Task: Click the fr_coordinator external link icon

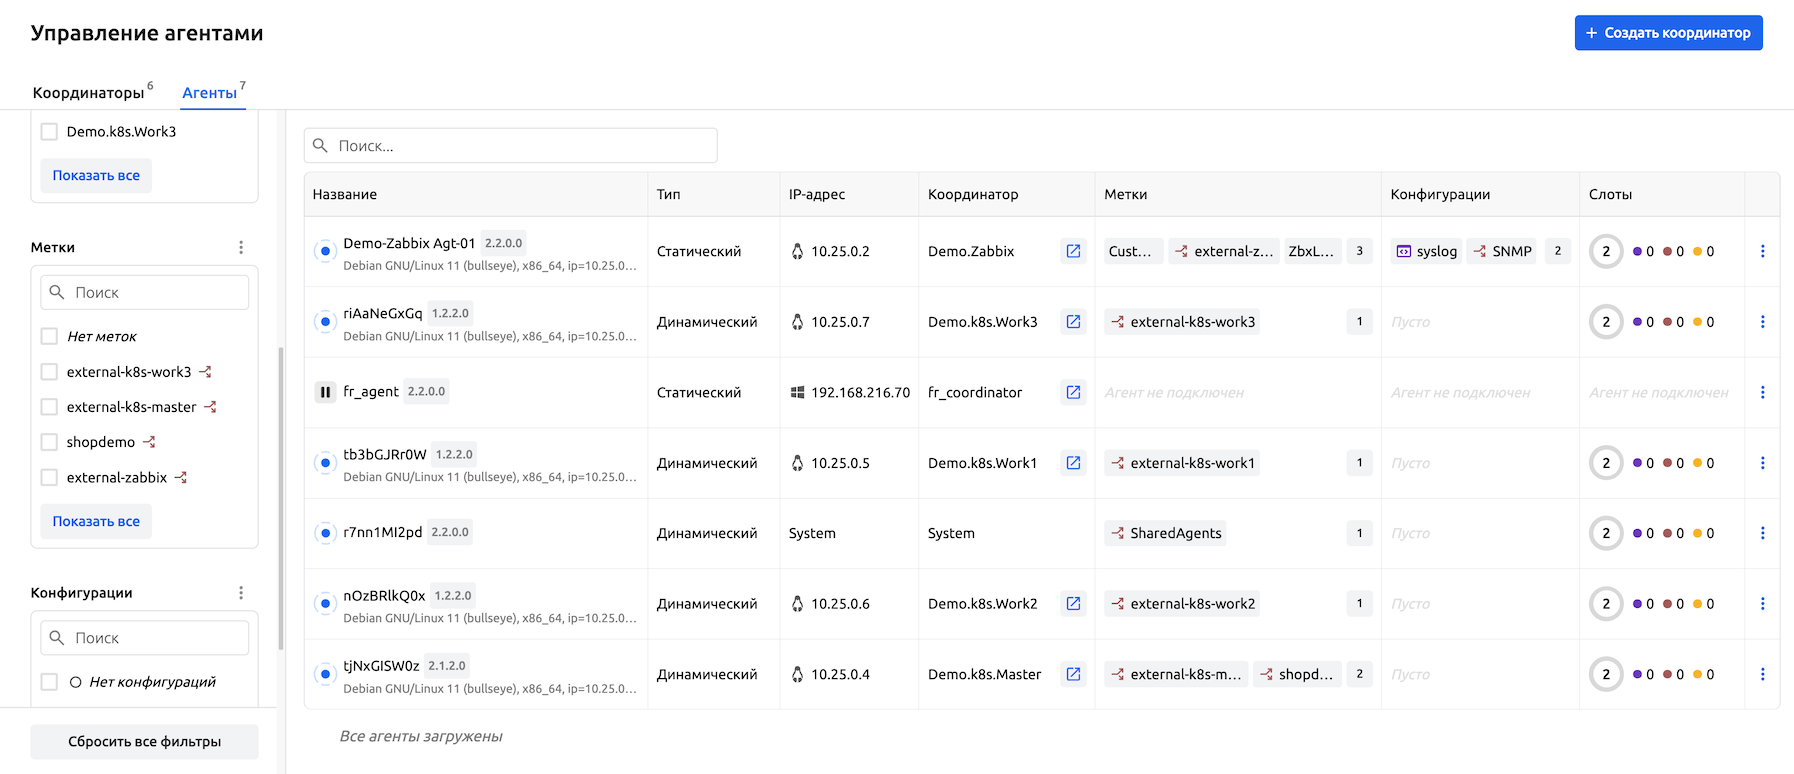Action: 1073,392
